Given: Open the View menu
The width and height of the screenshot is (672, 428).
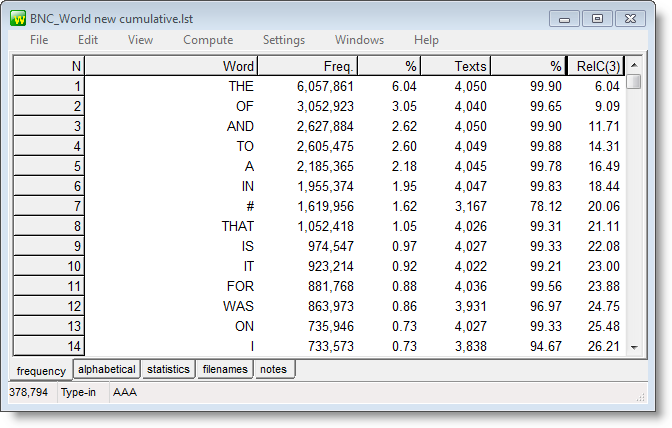Looking at the screenshot, I should (x=140, y=40).
